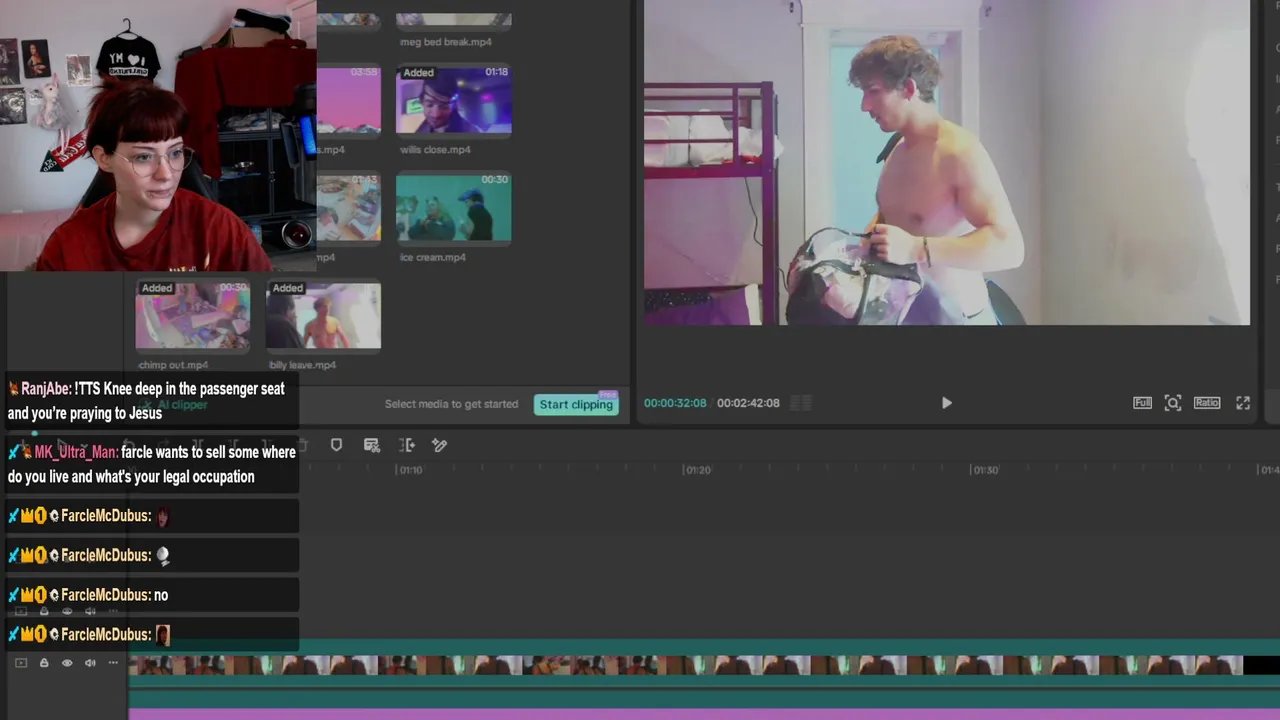The width and height of the screenshot is (1280, 720).
Task: Click the clip-edit icon right of the marker
Action: (x=372, y=445)
